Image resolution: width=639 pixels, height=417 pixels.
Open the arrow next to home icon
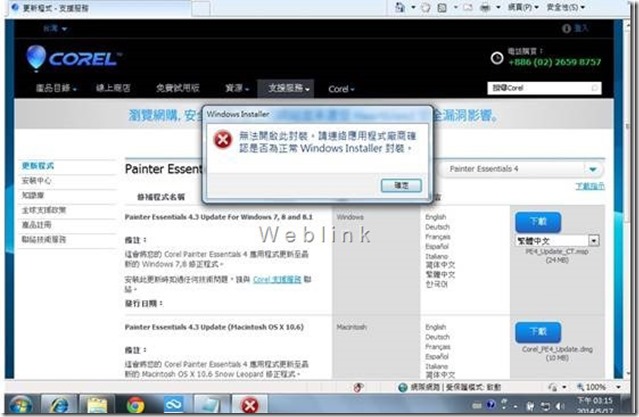413,7
